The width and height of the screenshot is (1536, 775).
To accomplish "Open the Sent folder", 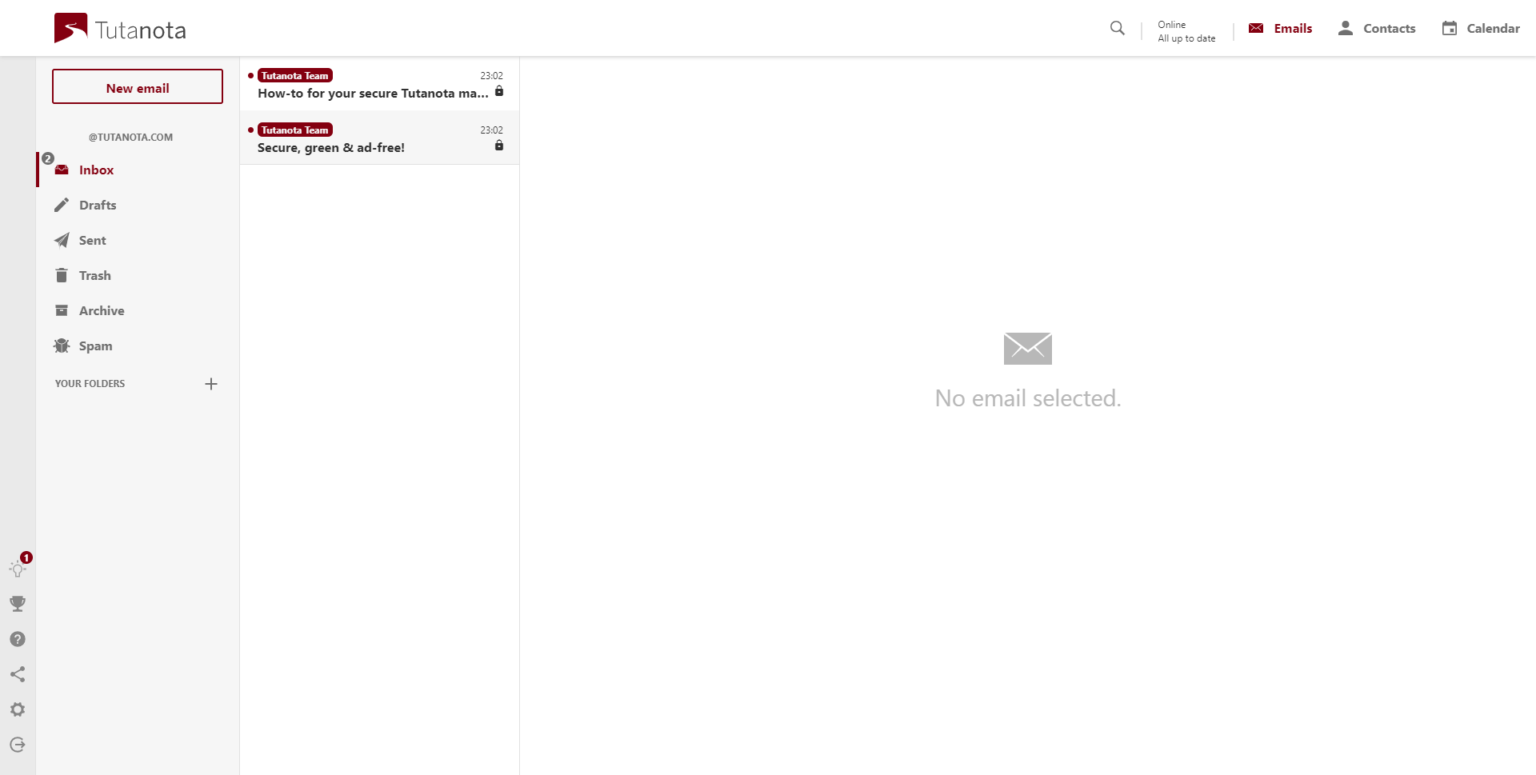I will click(x=92, y=240).
